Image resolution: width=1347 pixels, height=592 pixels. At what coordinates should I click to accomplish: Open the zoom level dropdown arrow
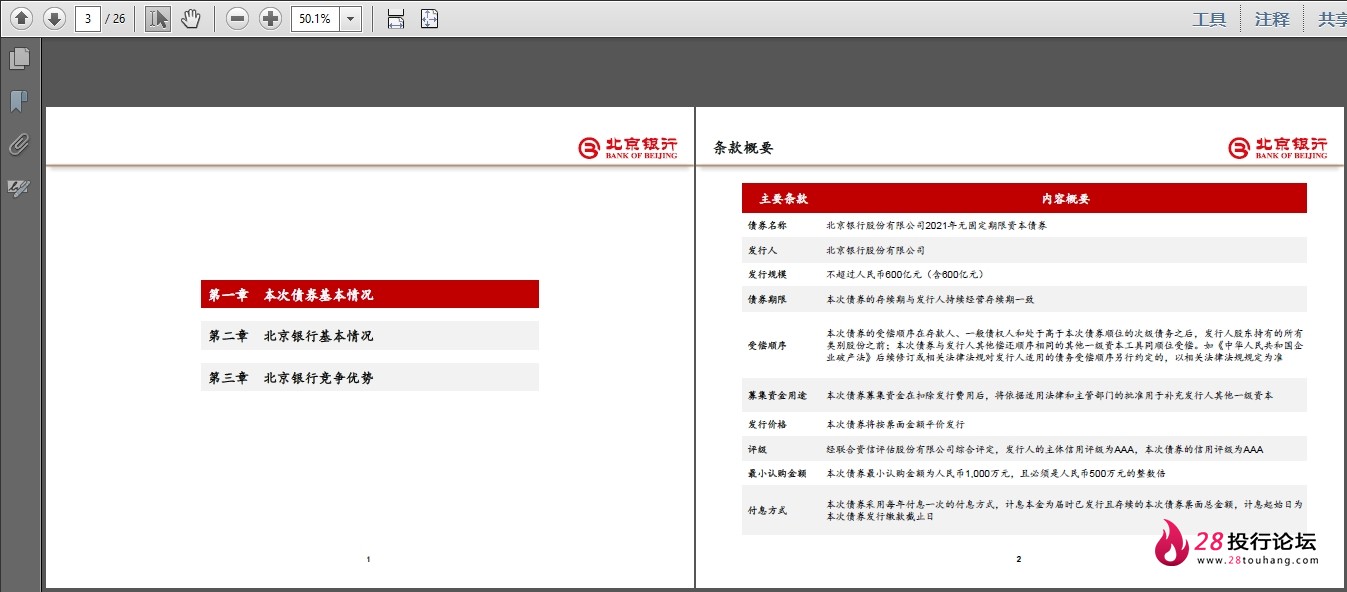(350, 18)
